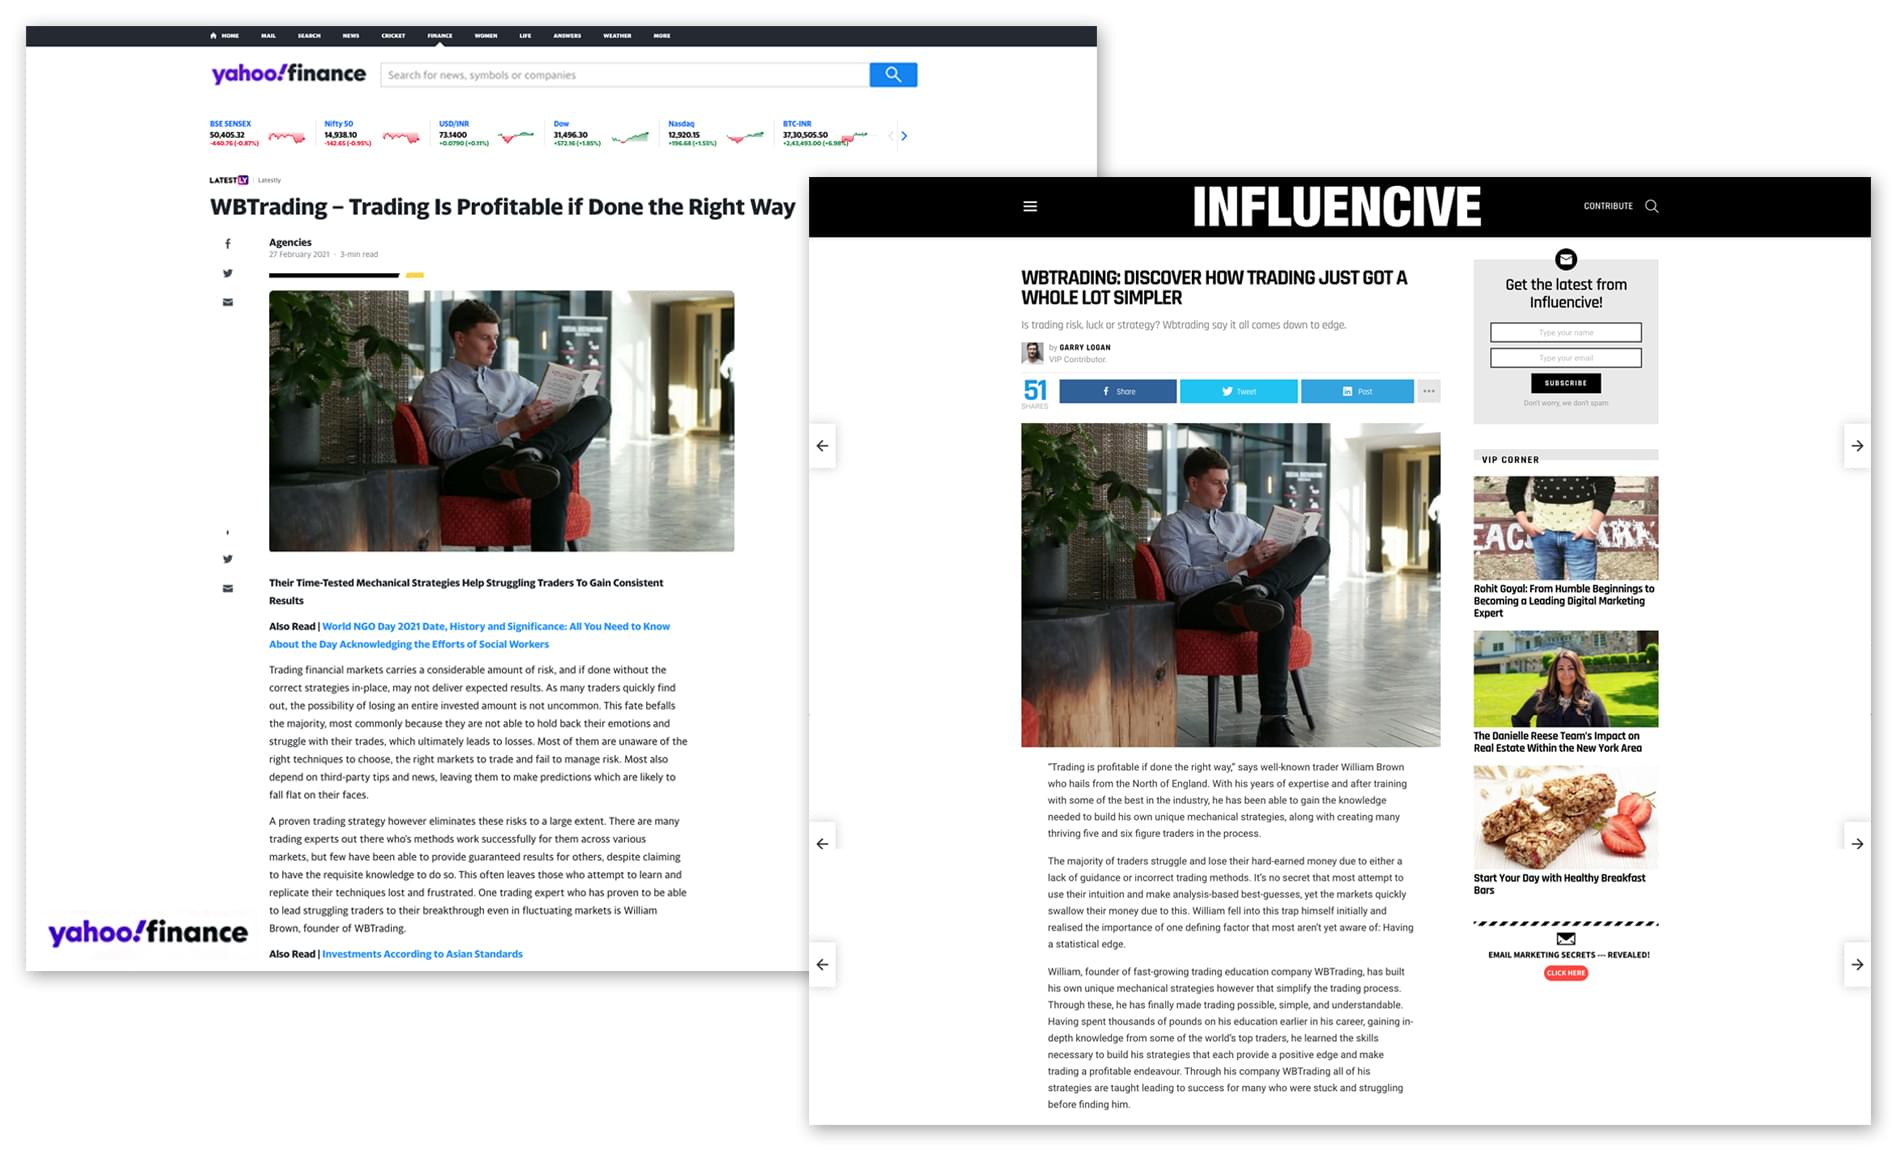Screen dimensions: 1903x1161
Task: Click Rohit Goyal Humble Beginnings headline
Action: tap(1564, 601)
